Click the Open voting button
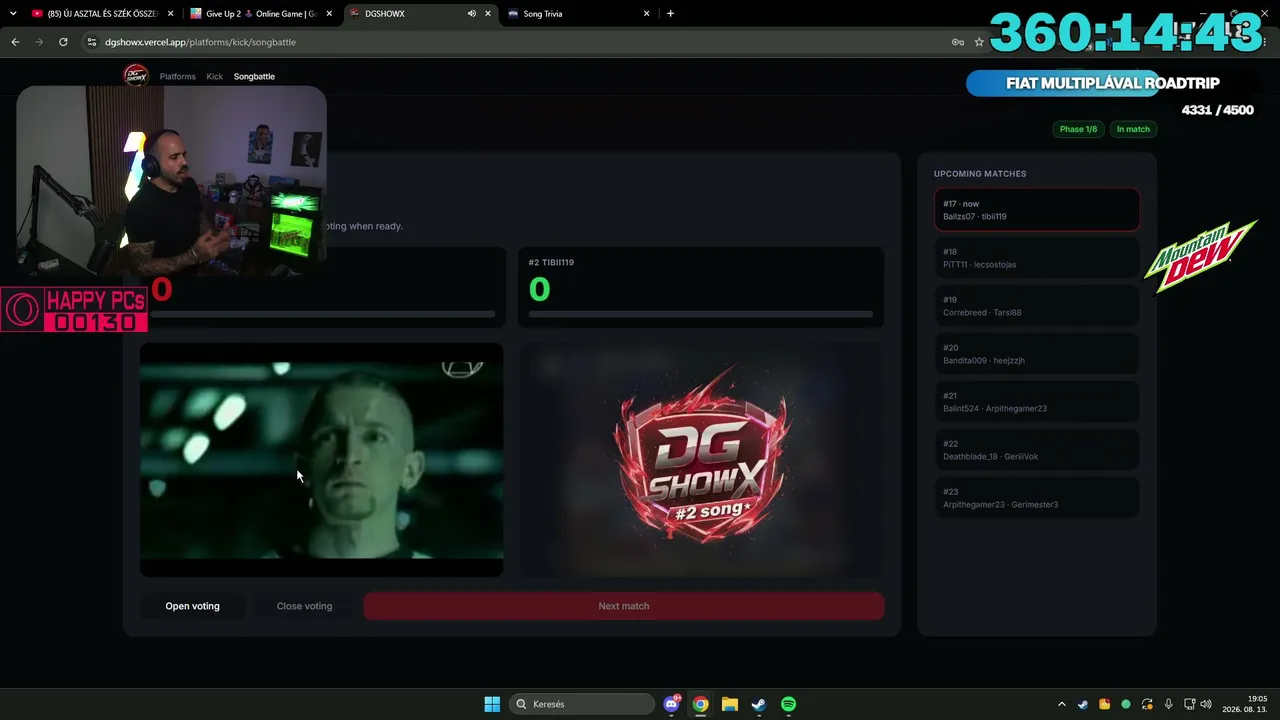1280x720 pixels. [193, 606]
